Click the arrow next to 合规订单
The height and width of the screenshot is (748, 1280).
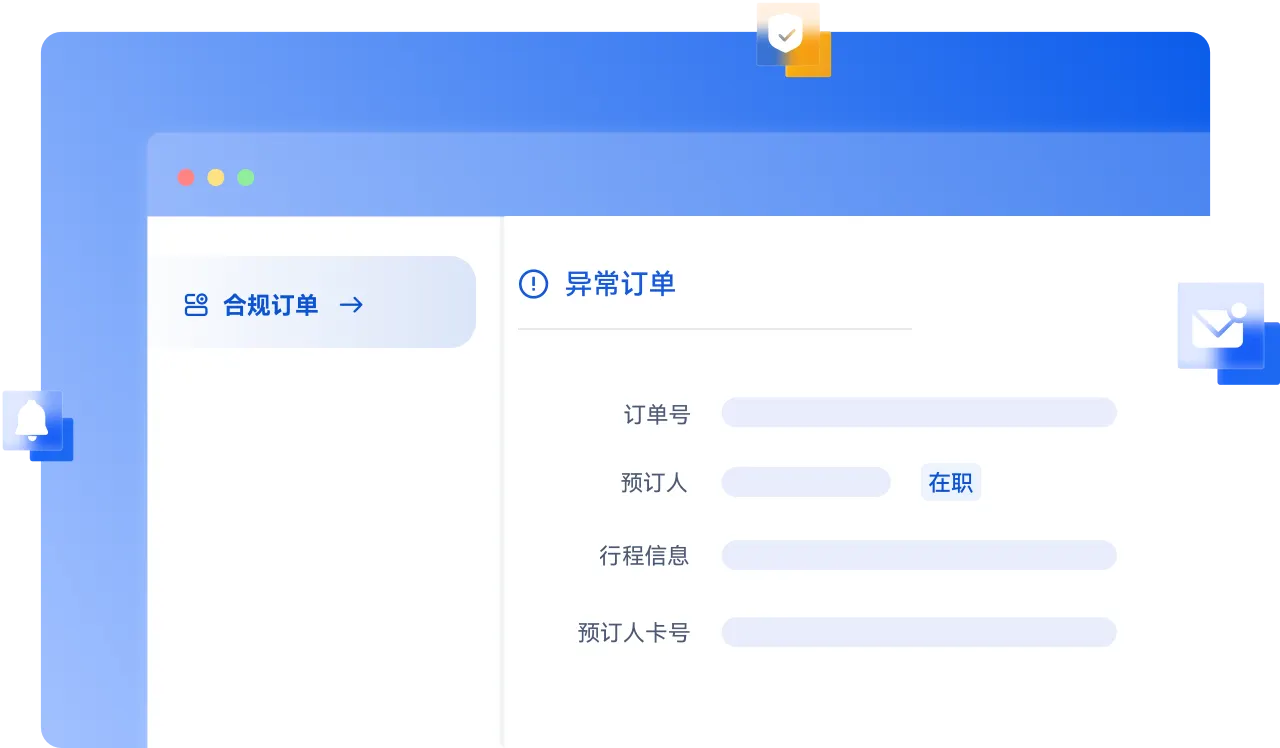pos(351,305)
